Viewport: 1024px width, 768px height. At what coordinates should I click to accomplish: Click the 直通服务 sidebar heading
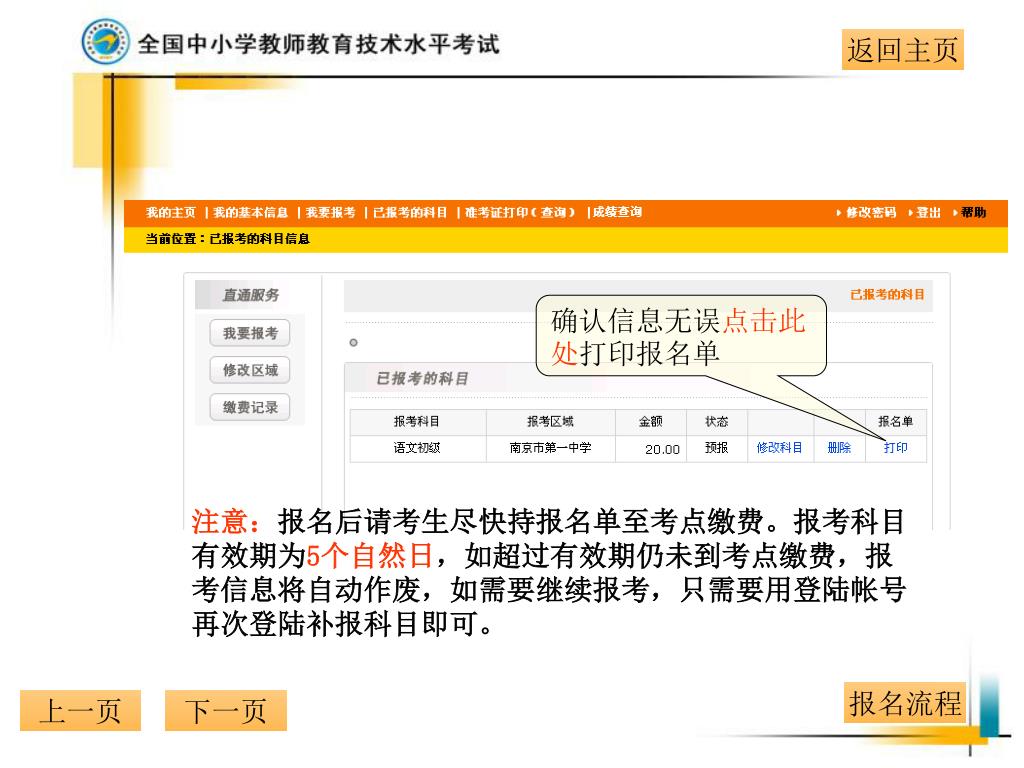pyautogui.click(x=250, y=295)
